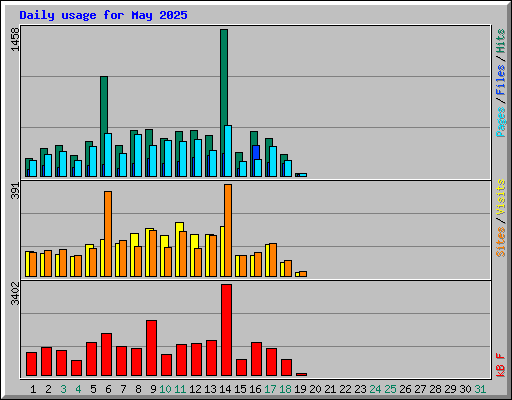Image resolution: width=512 pixels, height=400 pixels.
Task: Select the tiny red KB bar for day 19
Action: pos(301,374)
